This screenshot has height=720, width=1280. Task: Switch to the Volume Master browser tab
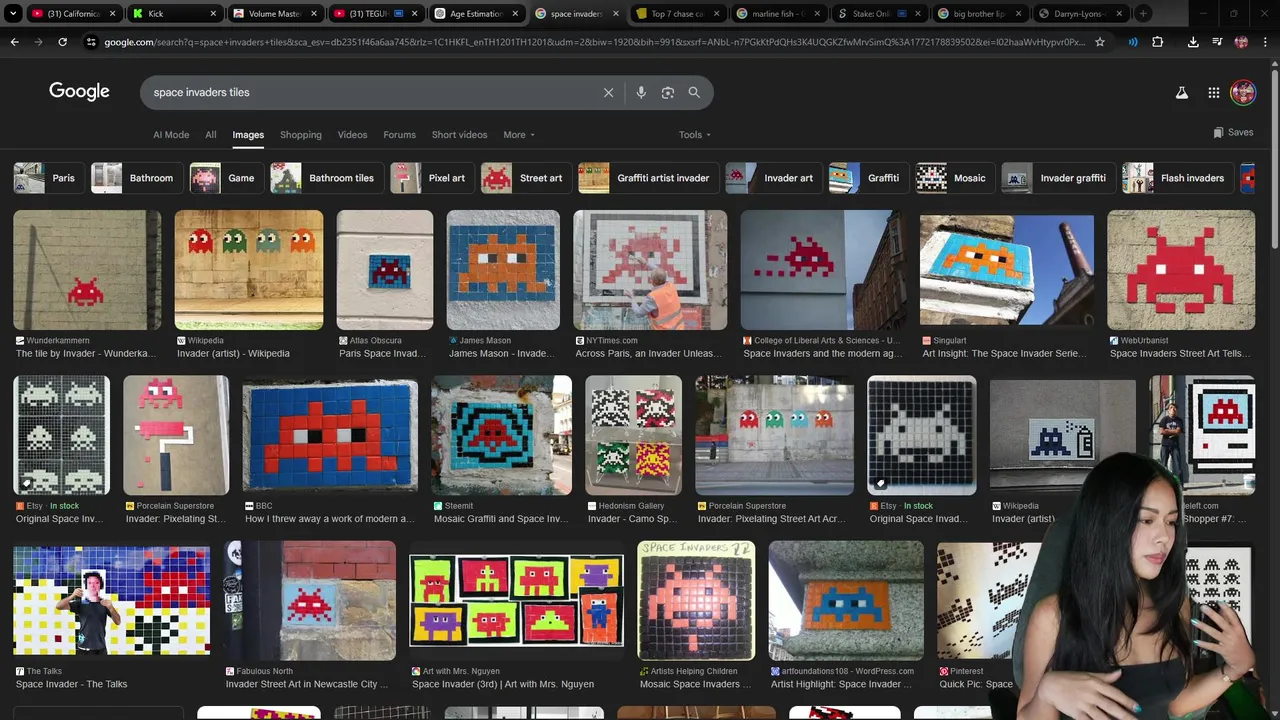(x=274, y=14)
